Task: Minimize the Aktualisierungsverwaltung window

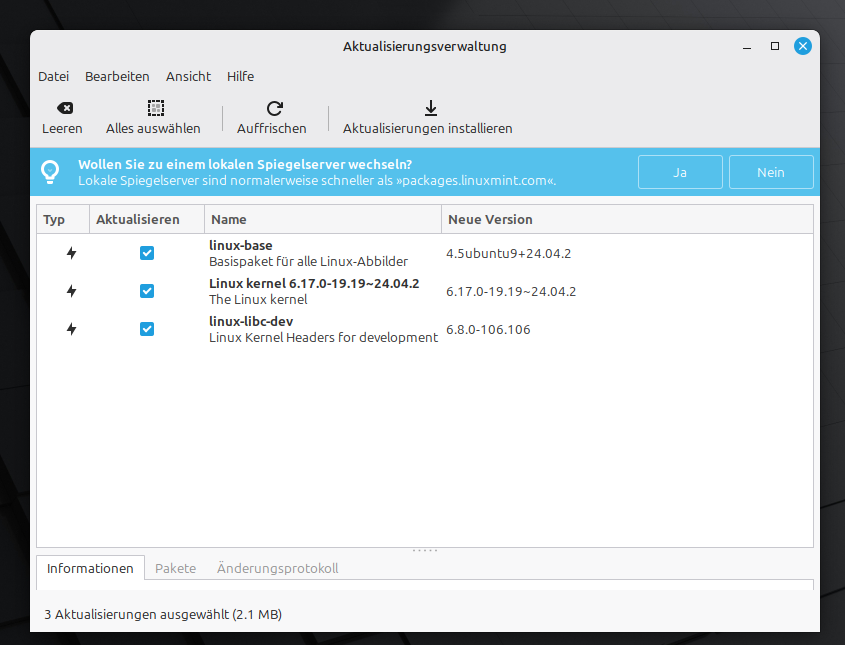Action: pyautogui.click(x=747, y=46)
